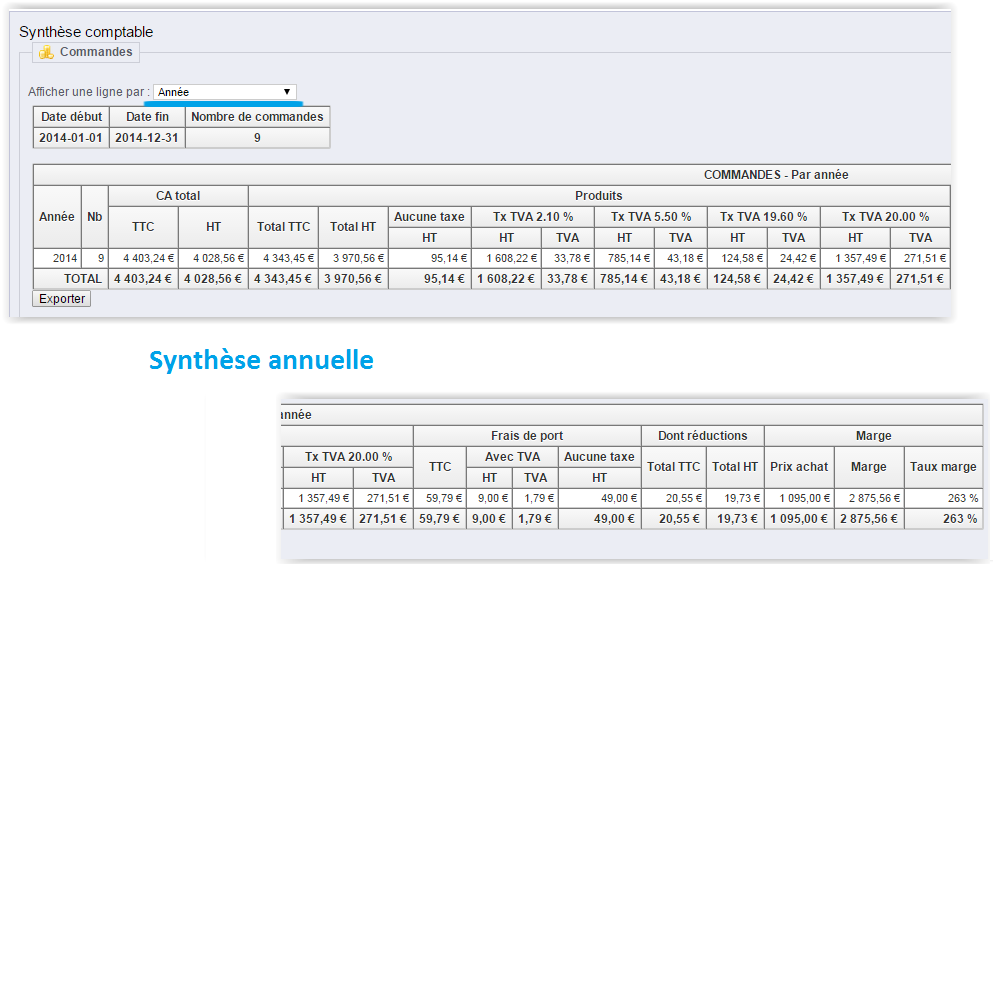The image size is (1000, 1000).
Task: Open the Commandes tab
Action: 95,52
